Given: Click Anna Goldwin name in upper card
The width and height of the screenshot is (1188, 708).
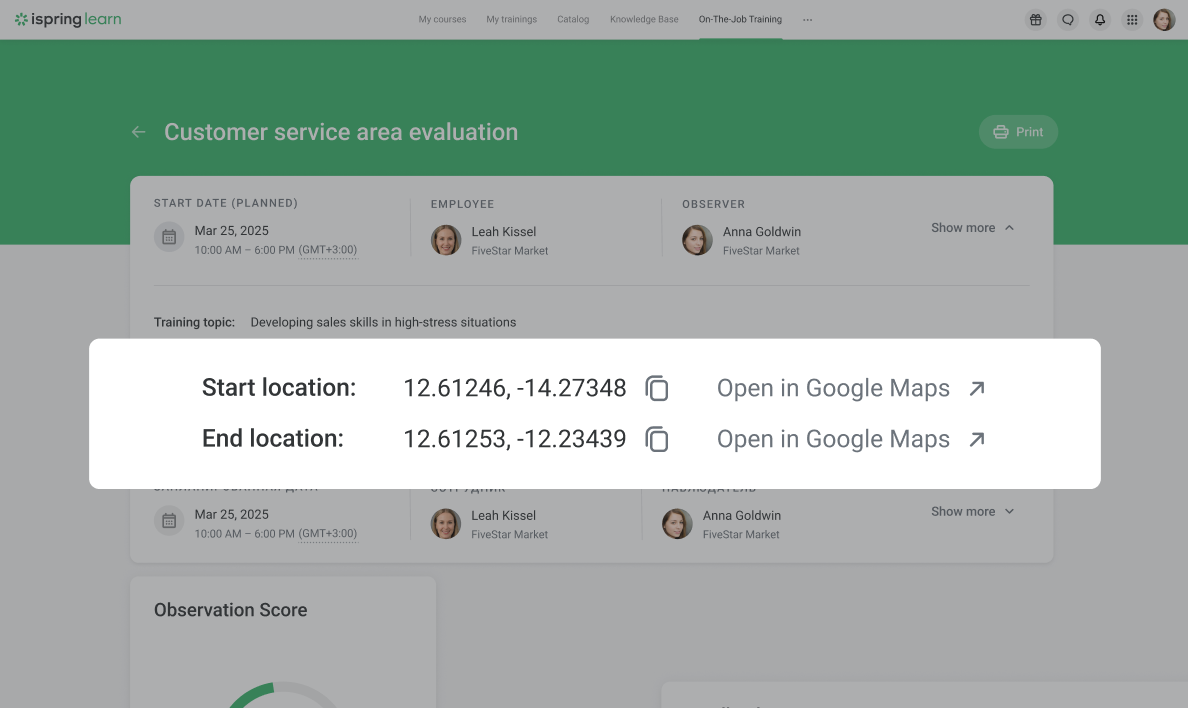Looking at the screenshot, I should (761, 232).
